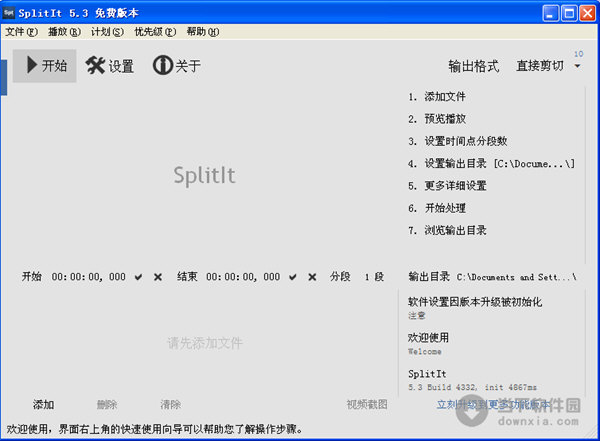Choose step 1. 添加文件
Image resolution: width=600 pixels, height=441 pixels.
click(437, 96)
